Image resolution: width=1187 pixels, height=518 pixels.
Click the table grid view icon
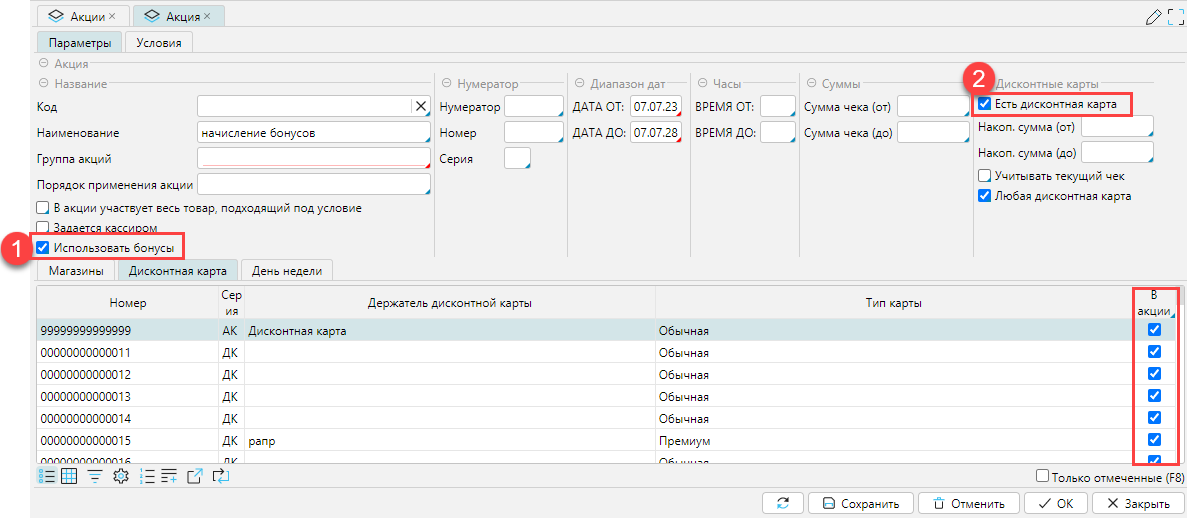pyautogui.click(x=70, y=476)
